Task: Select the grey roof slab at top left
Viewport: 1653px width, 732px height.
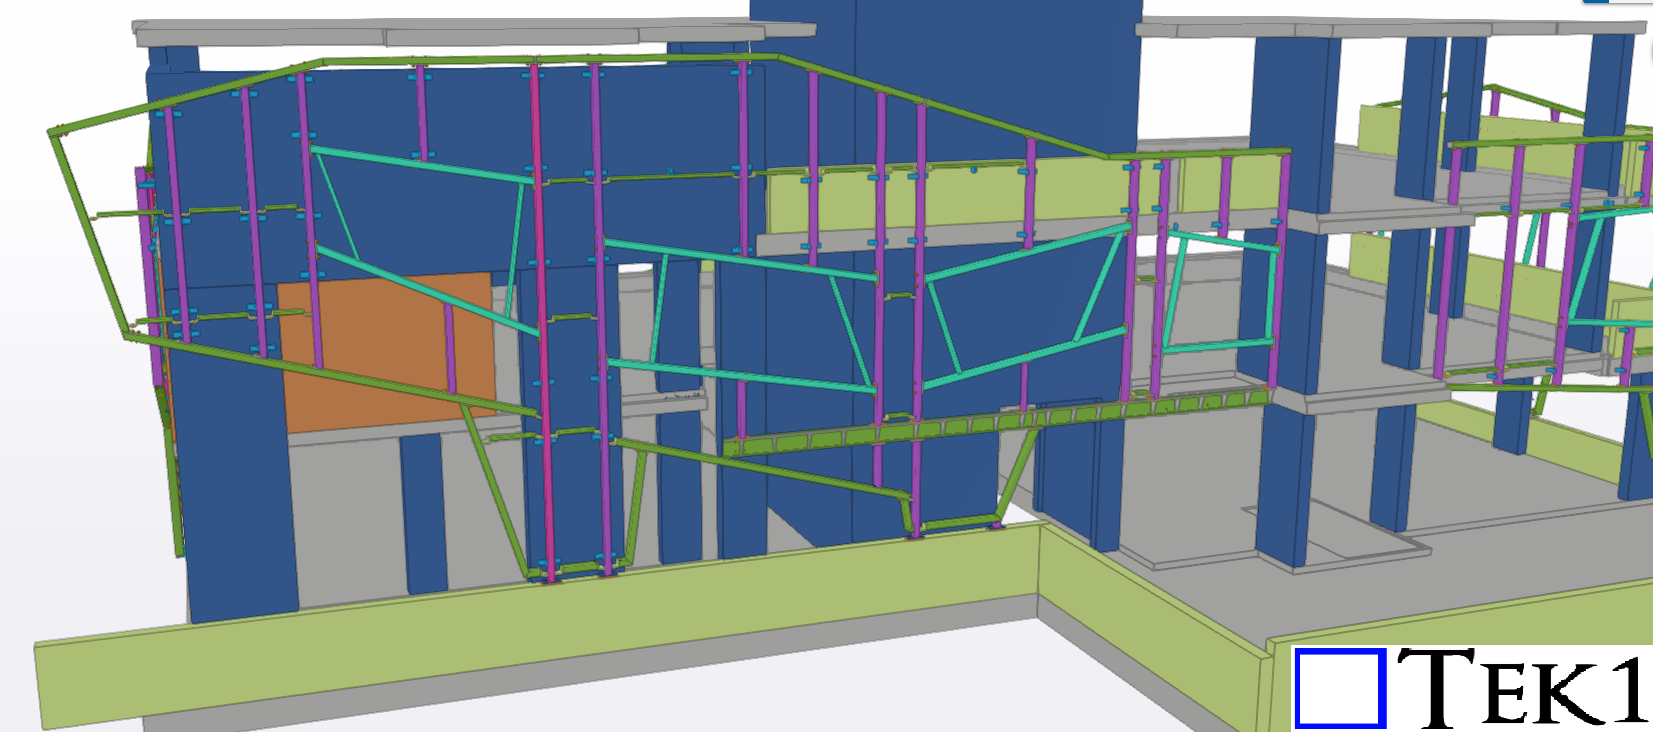Action: pyautogui.click(x=474, y=33)
